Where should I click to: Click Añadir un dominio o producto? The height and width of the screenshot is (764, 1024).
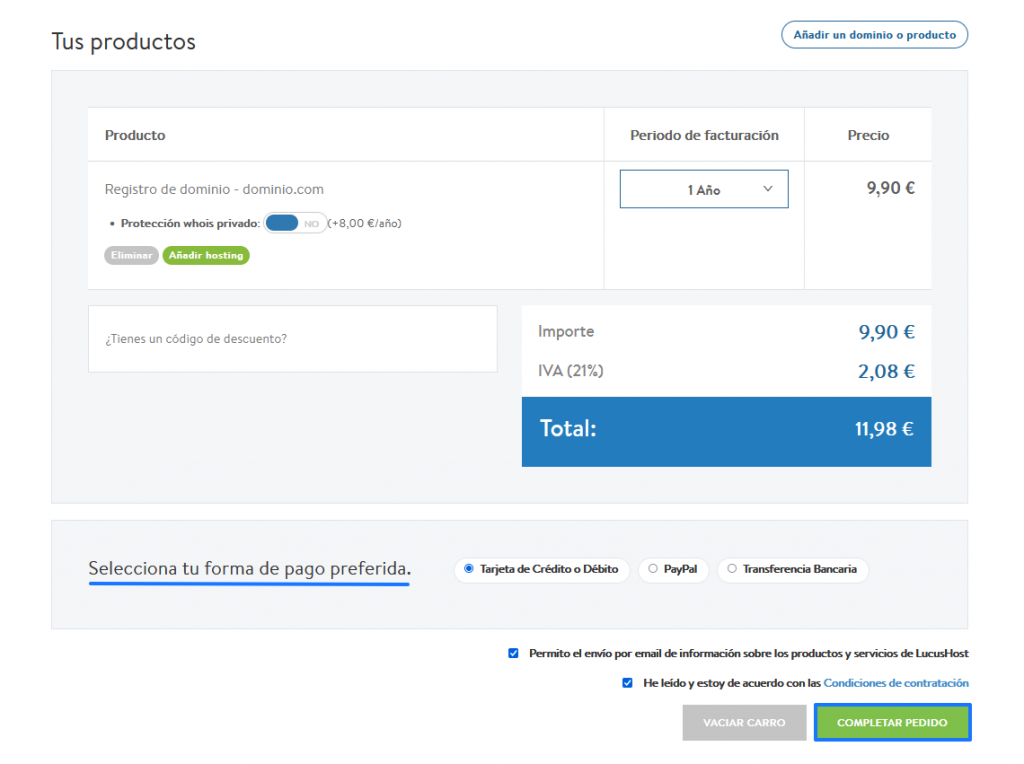(874, 34)
